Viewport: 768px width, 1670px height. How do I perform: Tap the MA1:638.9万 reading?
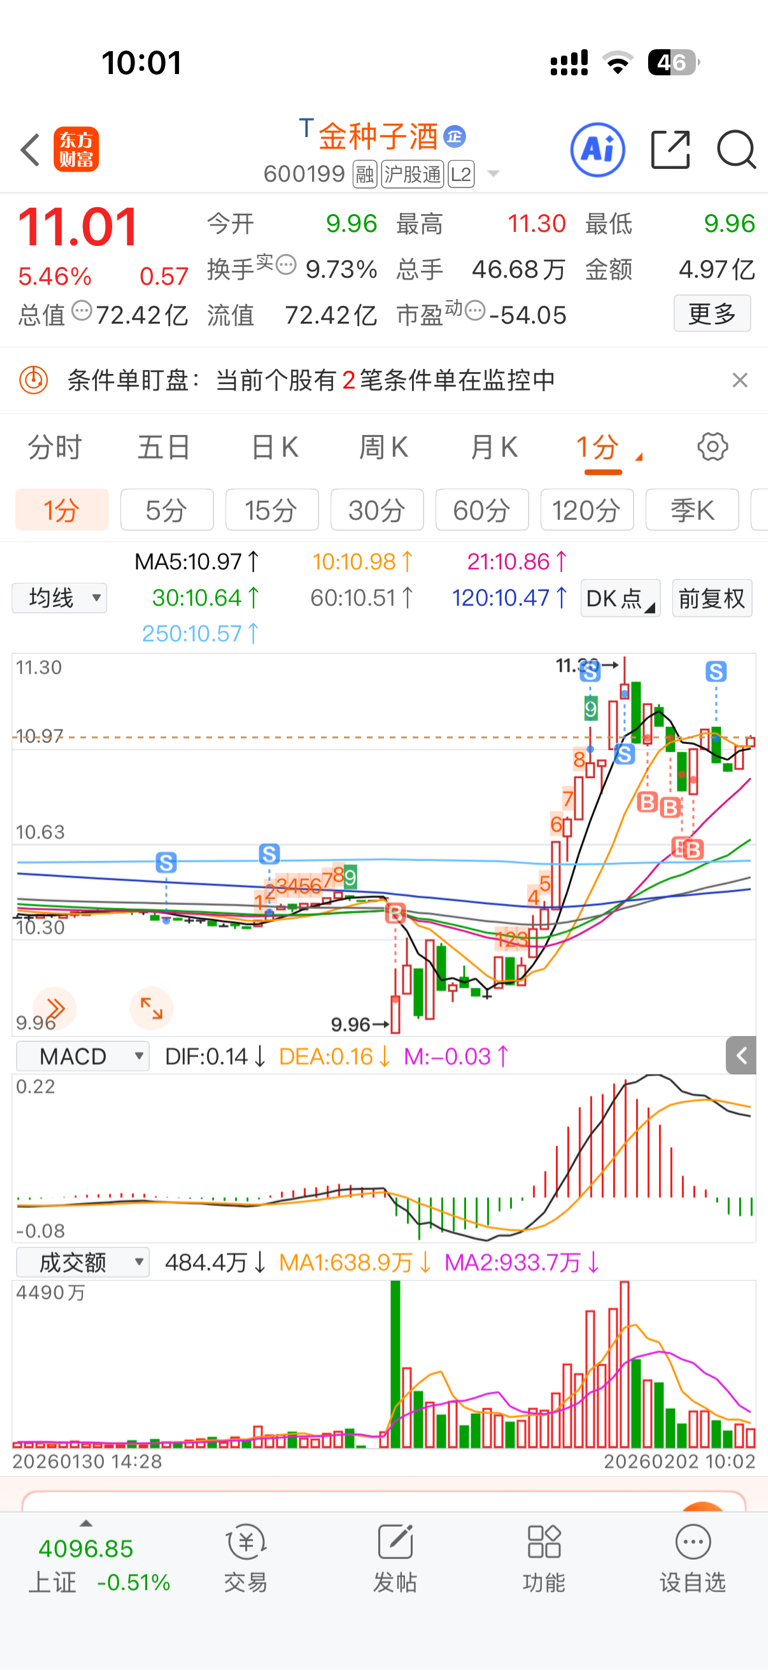point(355,1262)
